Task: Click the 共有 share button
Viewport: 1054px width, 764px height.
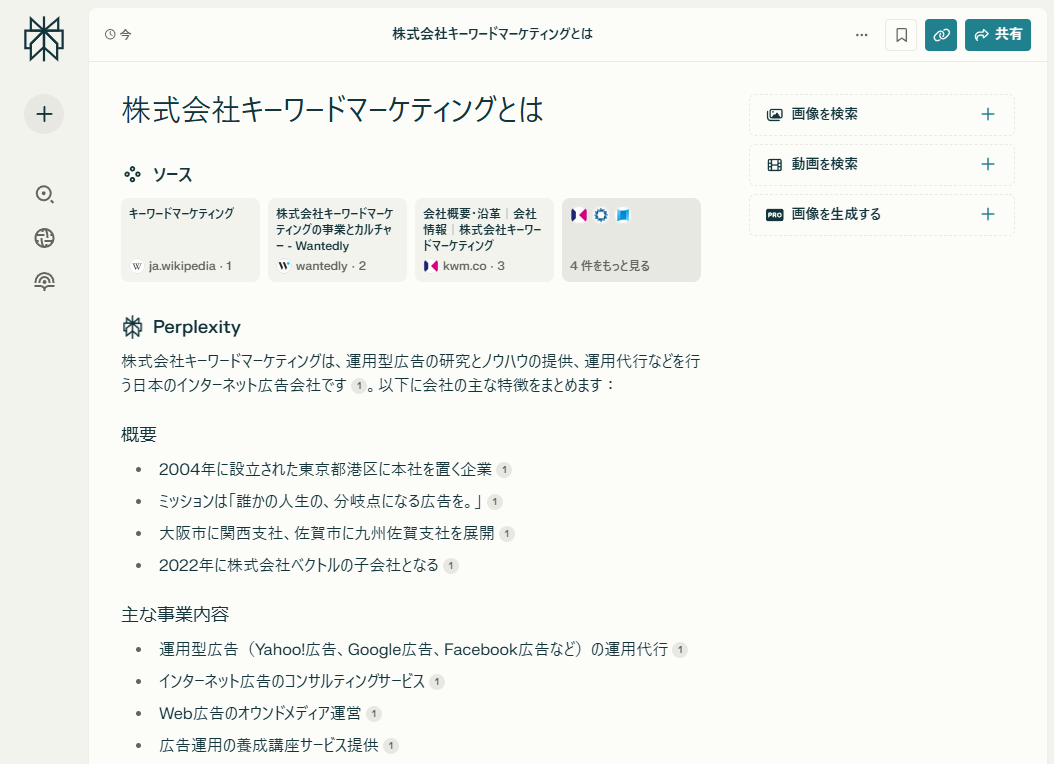Action: 998,35
